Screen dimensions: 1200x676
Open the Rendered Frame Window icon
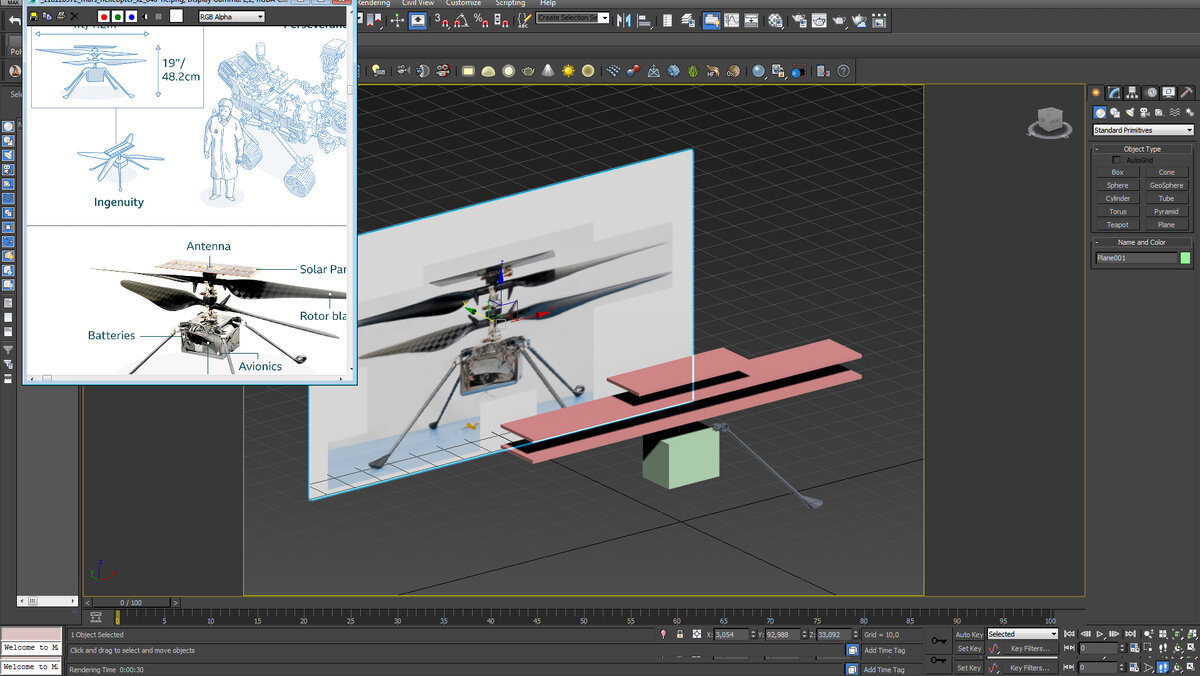pyautogui.click(x=819, y=19)
